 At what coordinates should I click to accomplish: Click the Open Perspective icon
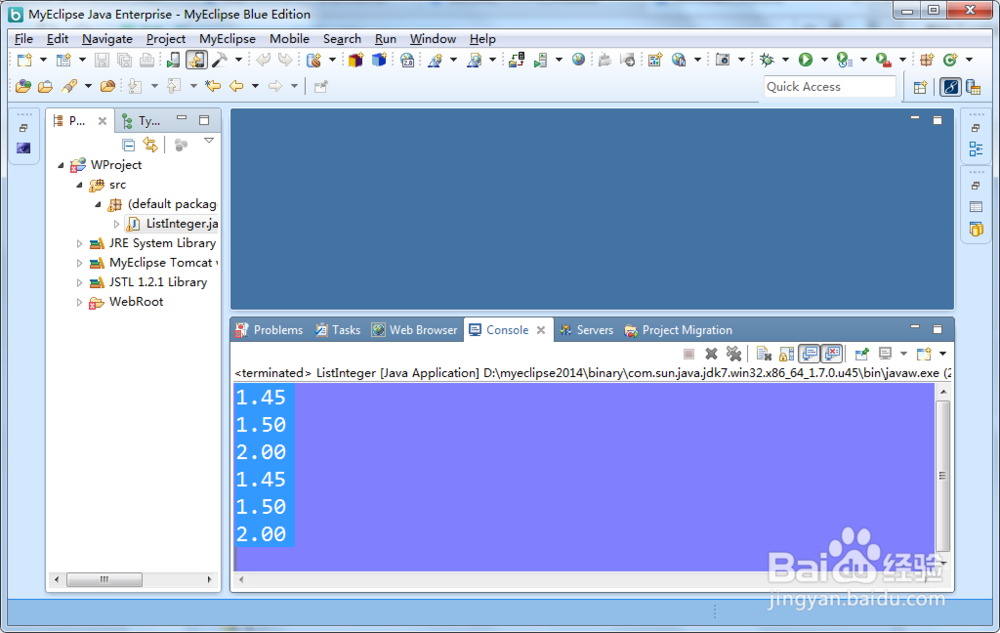(x=920, y=87)
